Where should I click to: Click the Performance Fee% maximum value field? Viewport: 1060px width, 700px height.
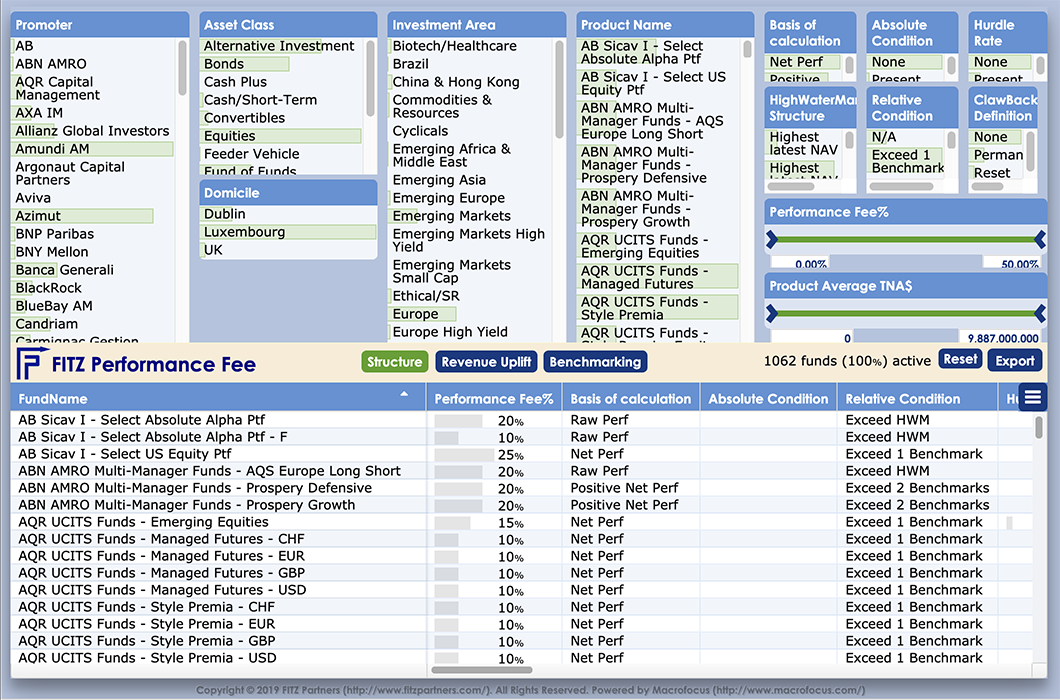(1011, 264)
